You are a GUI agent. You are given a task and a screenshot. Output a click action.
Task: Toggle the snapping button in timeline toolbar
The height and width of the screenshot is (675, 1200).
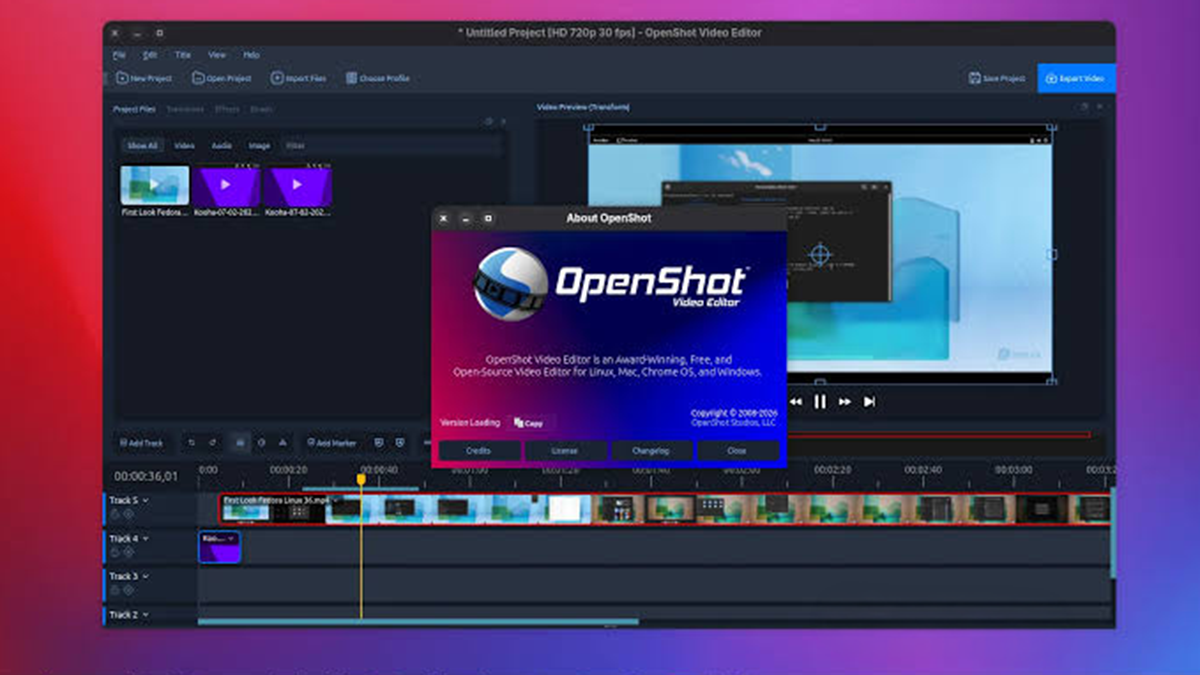[239, 442]
